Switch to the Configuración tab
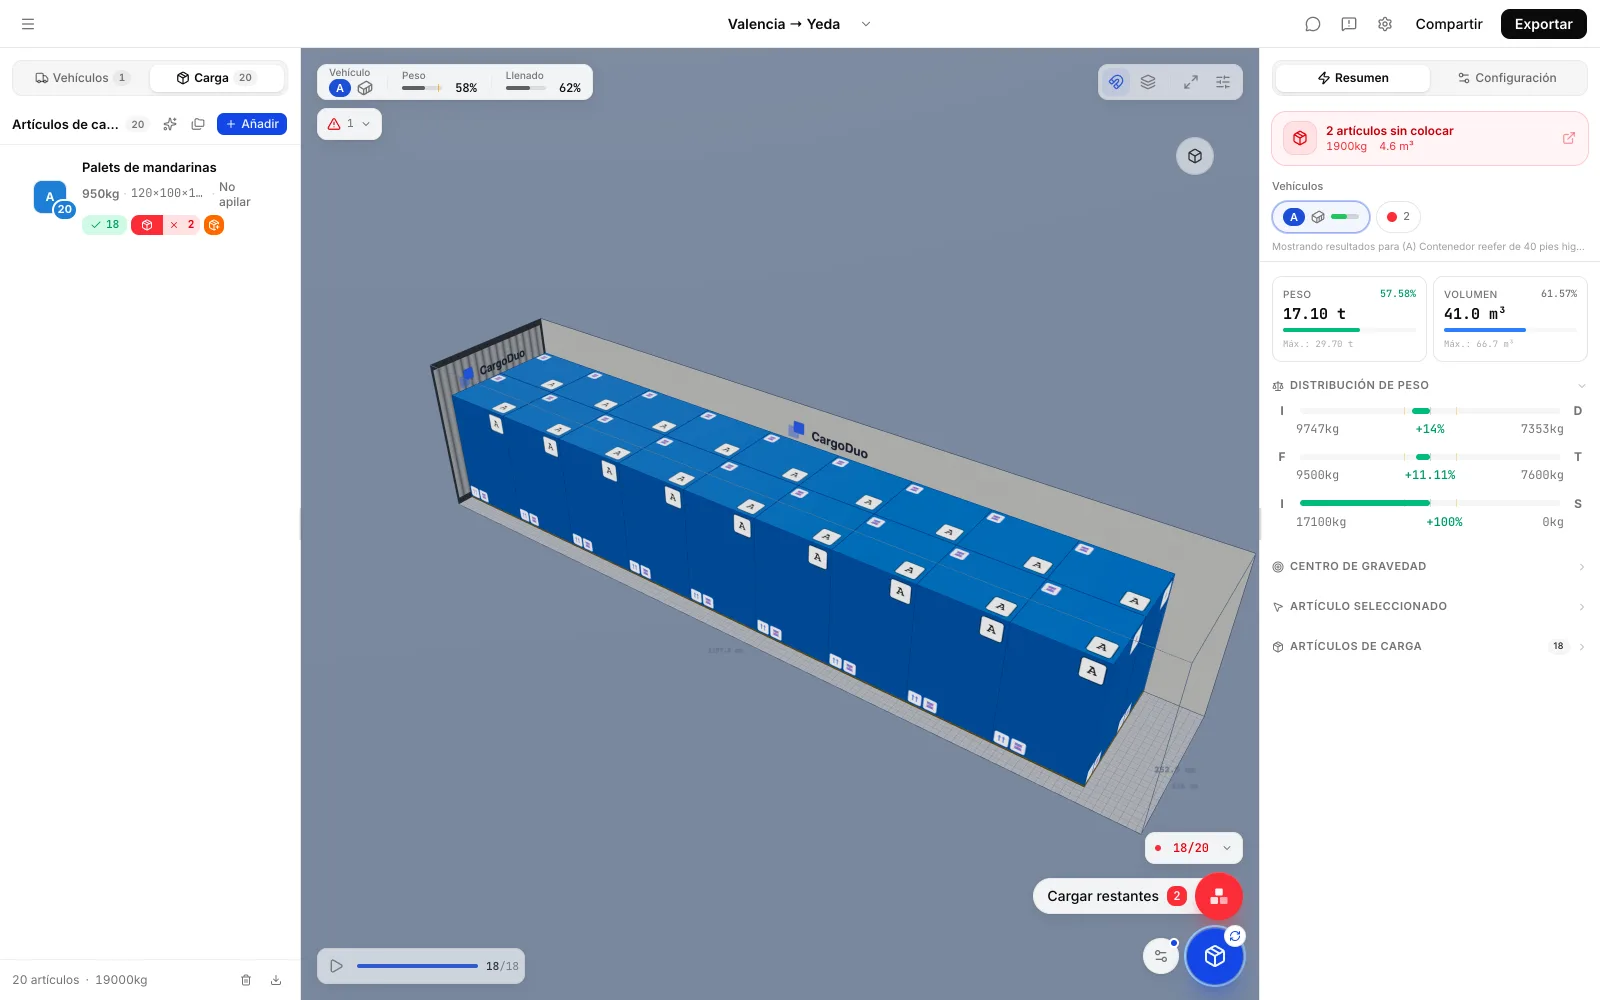Viewport: 1600px width, 1000px height. [x=1507, y=78]
